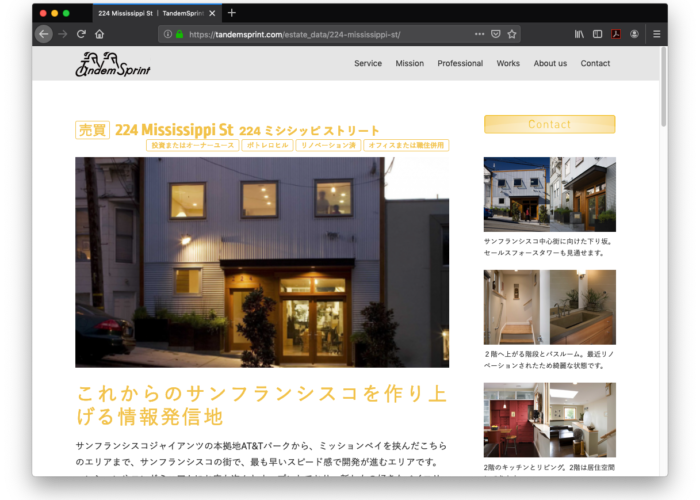Open the browser home page
700x500 pixels.
pos(100,34)
